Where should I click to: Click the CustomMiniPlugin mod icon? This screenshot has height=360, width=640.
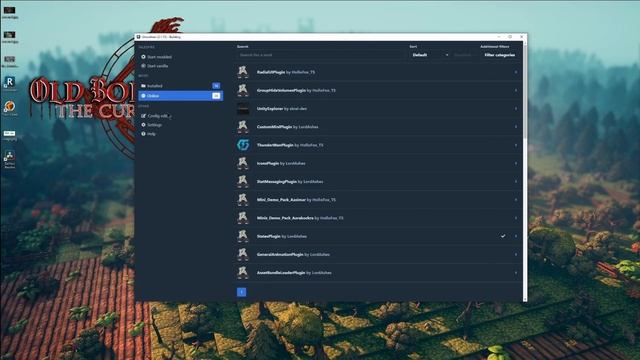click(243, 127)
